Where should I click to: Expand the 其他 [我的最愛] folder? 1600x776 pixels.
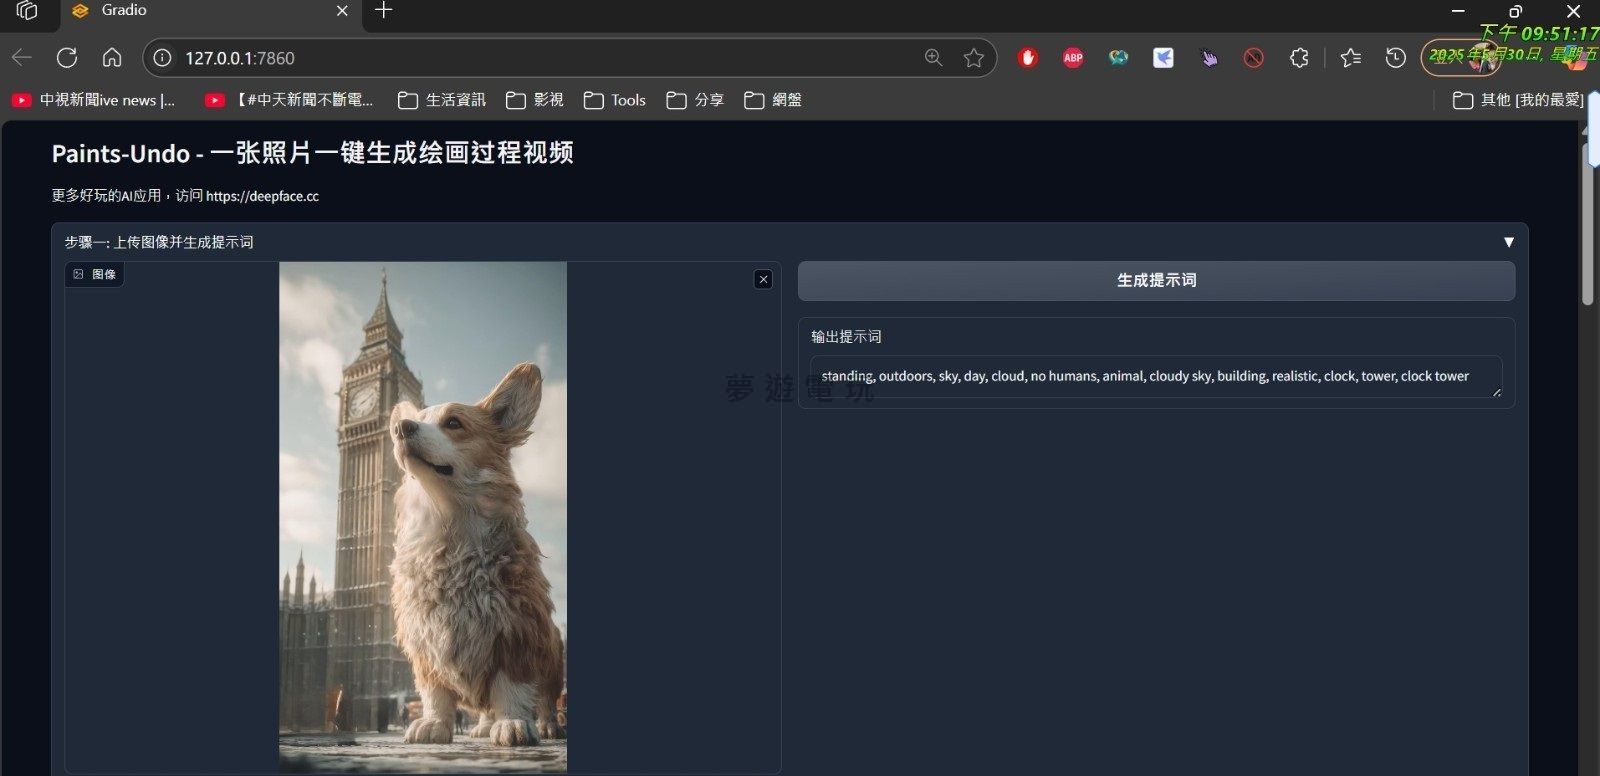pos(1518,100)
